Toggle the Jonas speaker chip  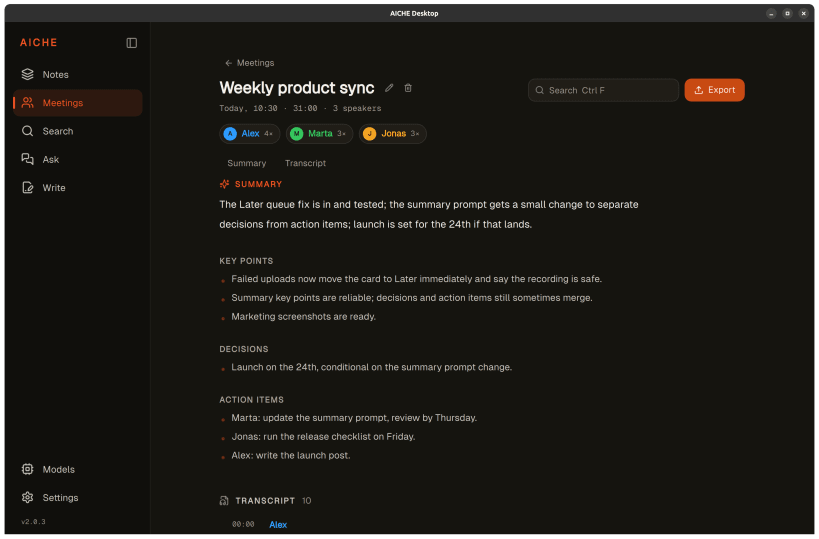click(392, 134)
